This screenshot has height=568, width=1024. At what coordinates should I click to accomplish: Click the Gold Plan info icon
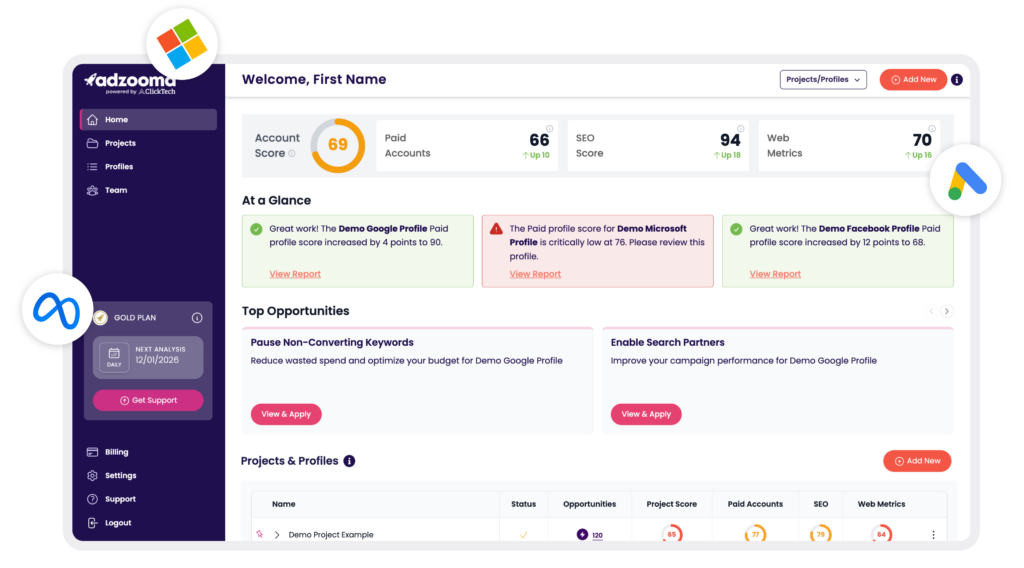click(x=197, y=318)
